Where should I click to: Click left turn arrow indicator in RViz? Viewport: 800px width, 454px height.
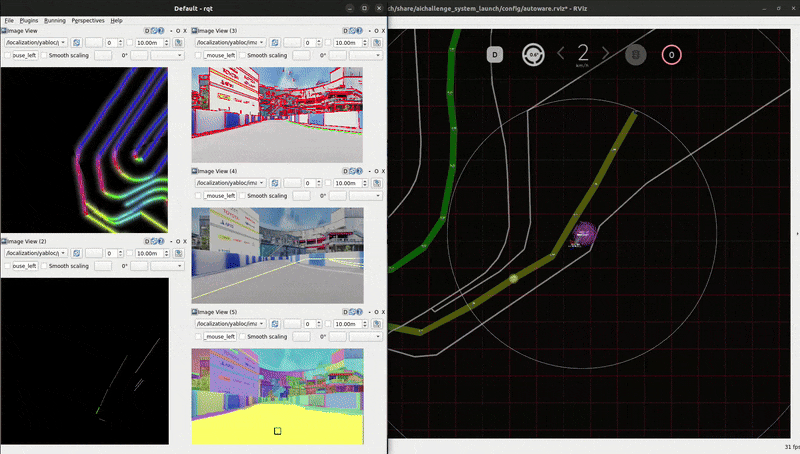[x=560, y=53]
